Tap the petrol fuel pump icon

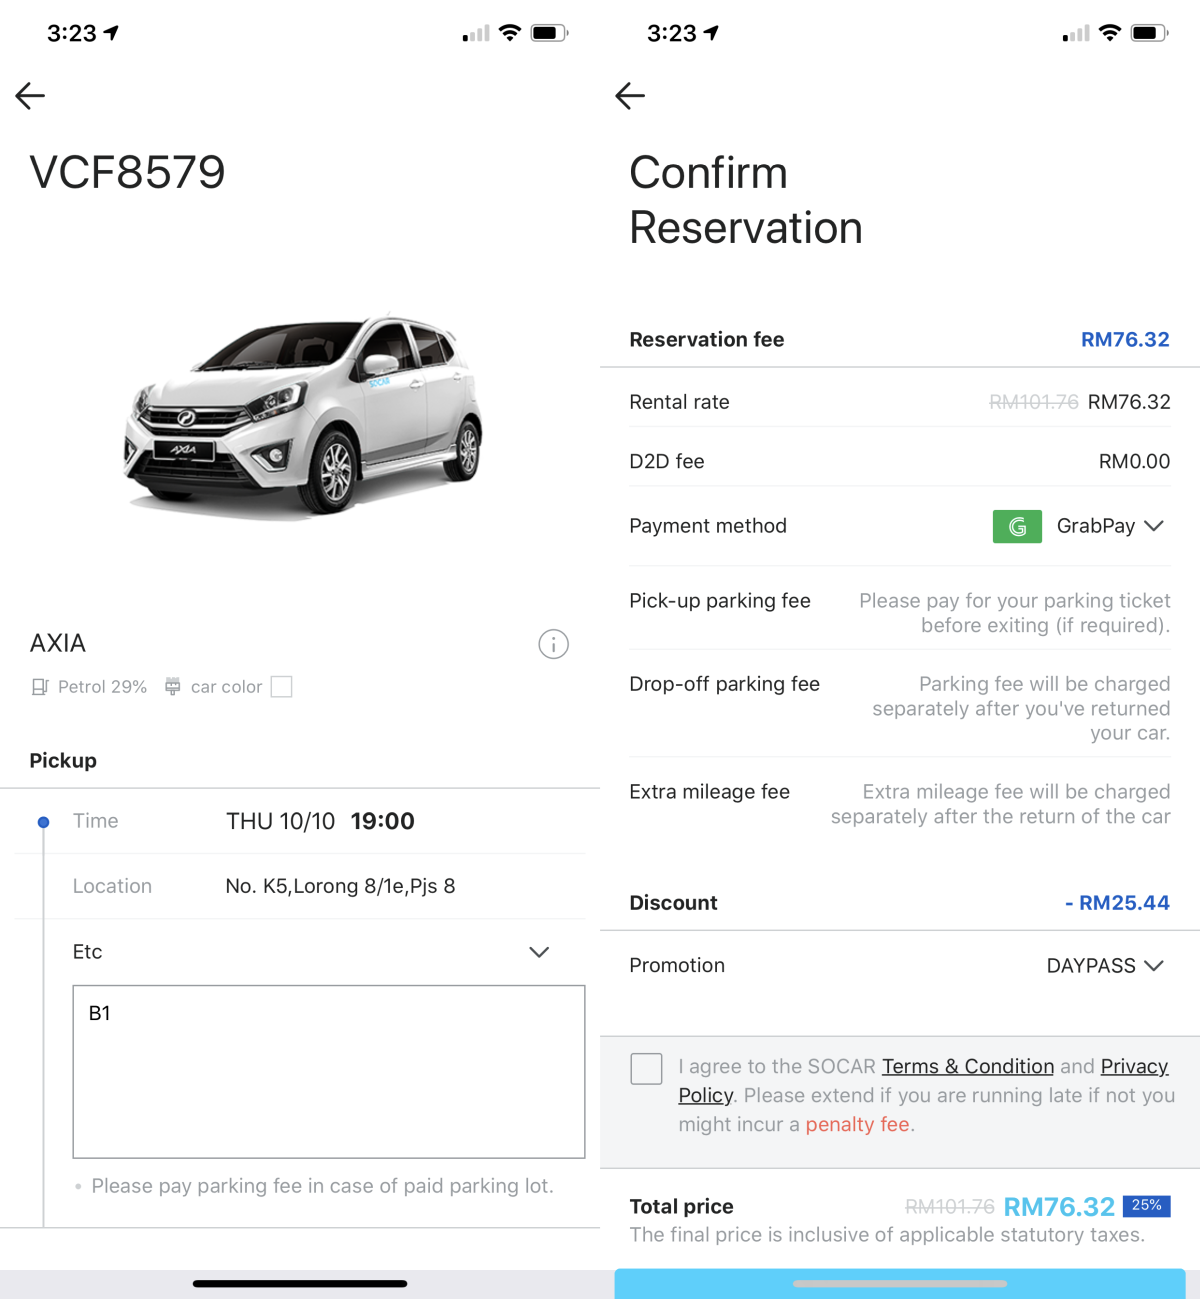(40, 687)
